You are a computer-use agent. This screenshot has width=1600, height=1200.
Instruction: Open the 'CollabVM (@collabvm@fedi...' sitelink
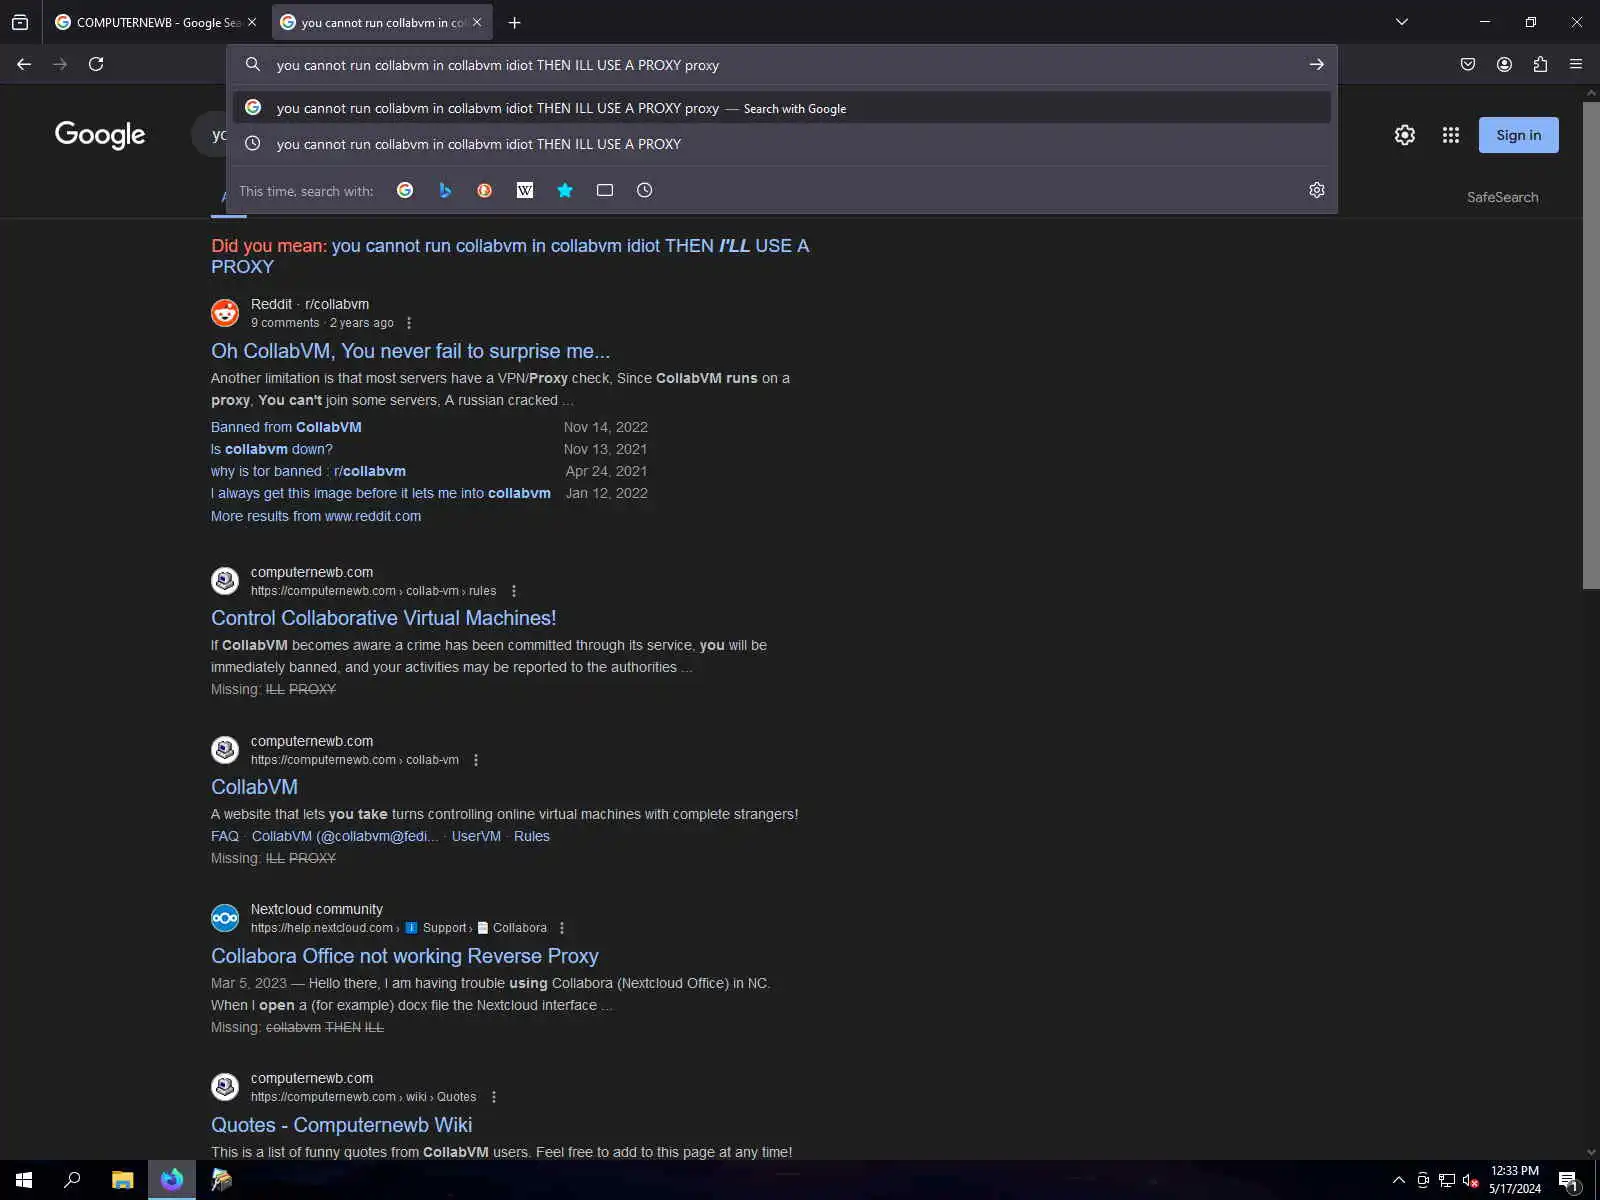click(345, 836)
